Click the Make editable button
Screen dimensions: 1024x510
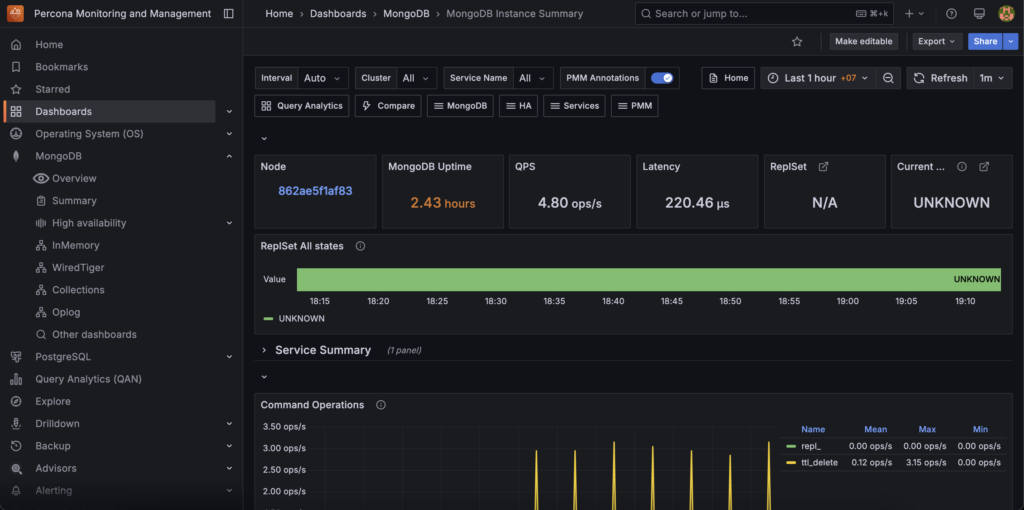863,41
